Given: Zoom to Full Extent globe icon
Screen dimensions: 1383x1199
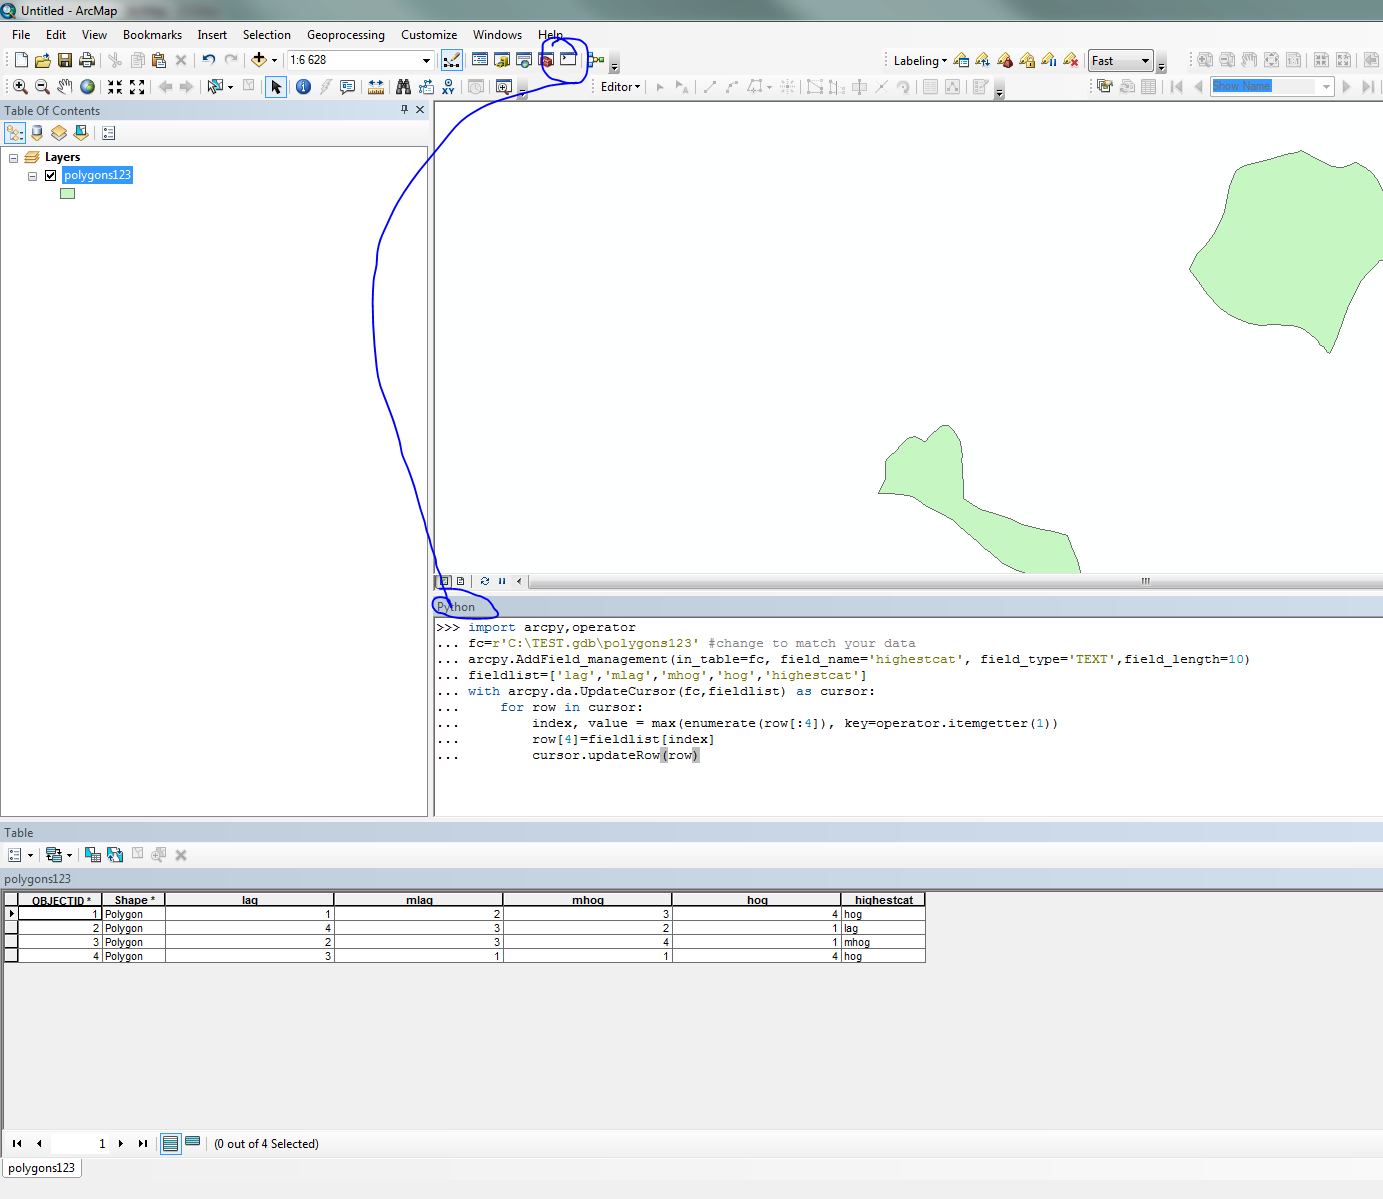Looking at the screenshot, I should click(88, 87).
